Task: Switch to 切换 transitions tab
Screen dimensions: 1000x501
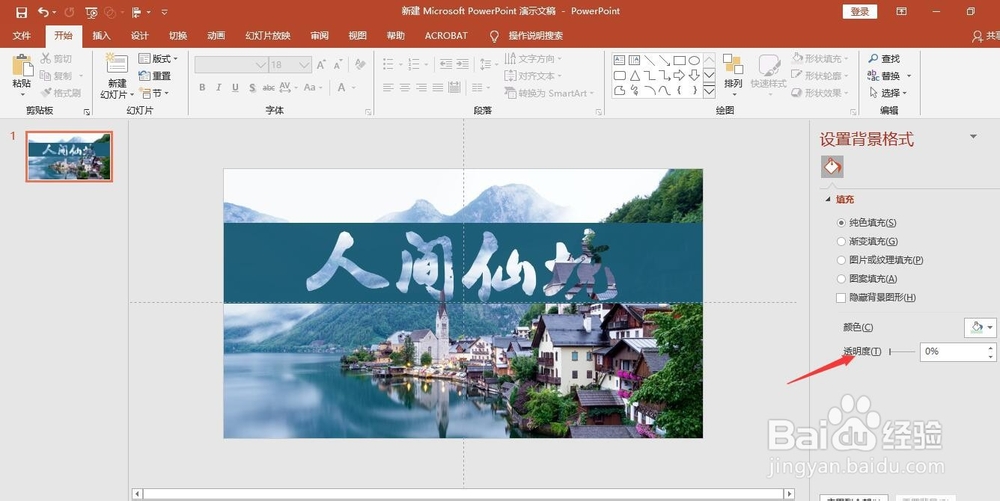Action: (178, 36)
